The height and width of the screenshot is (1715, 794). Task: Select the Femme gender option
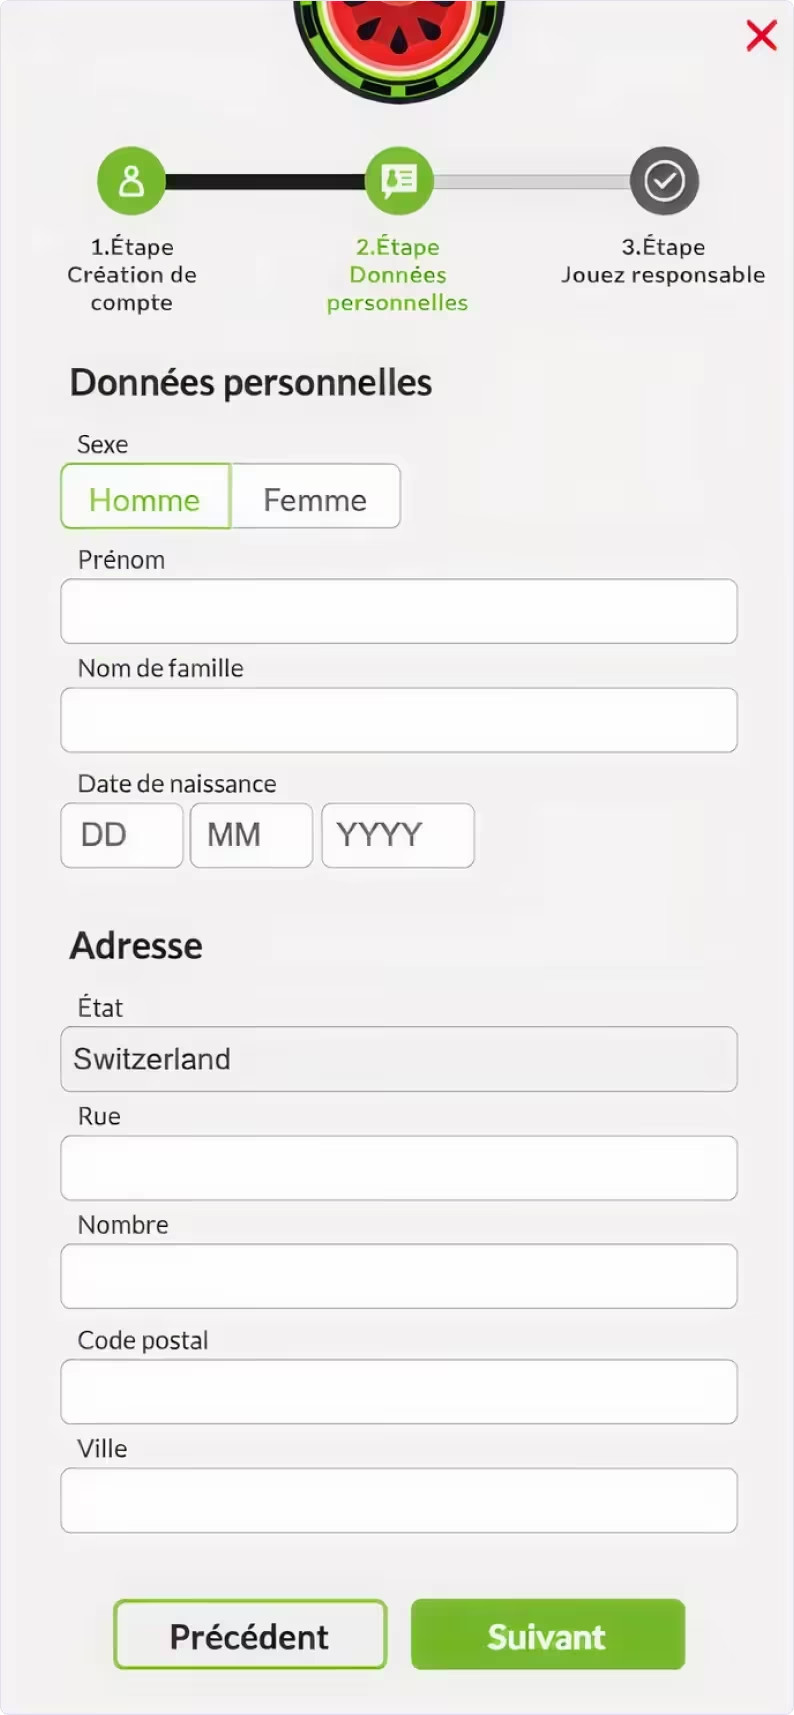point(316,496)
